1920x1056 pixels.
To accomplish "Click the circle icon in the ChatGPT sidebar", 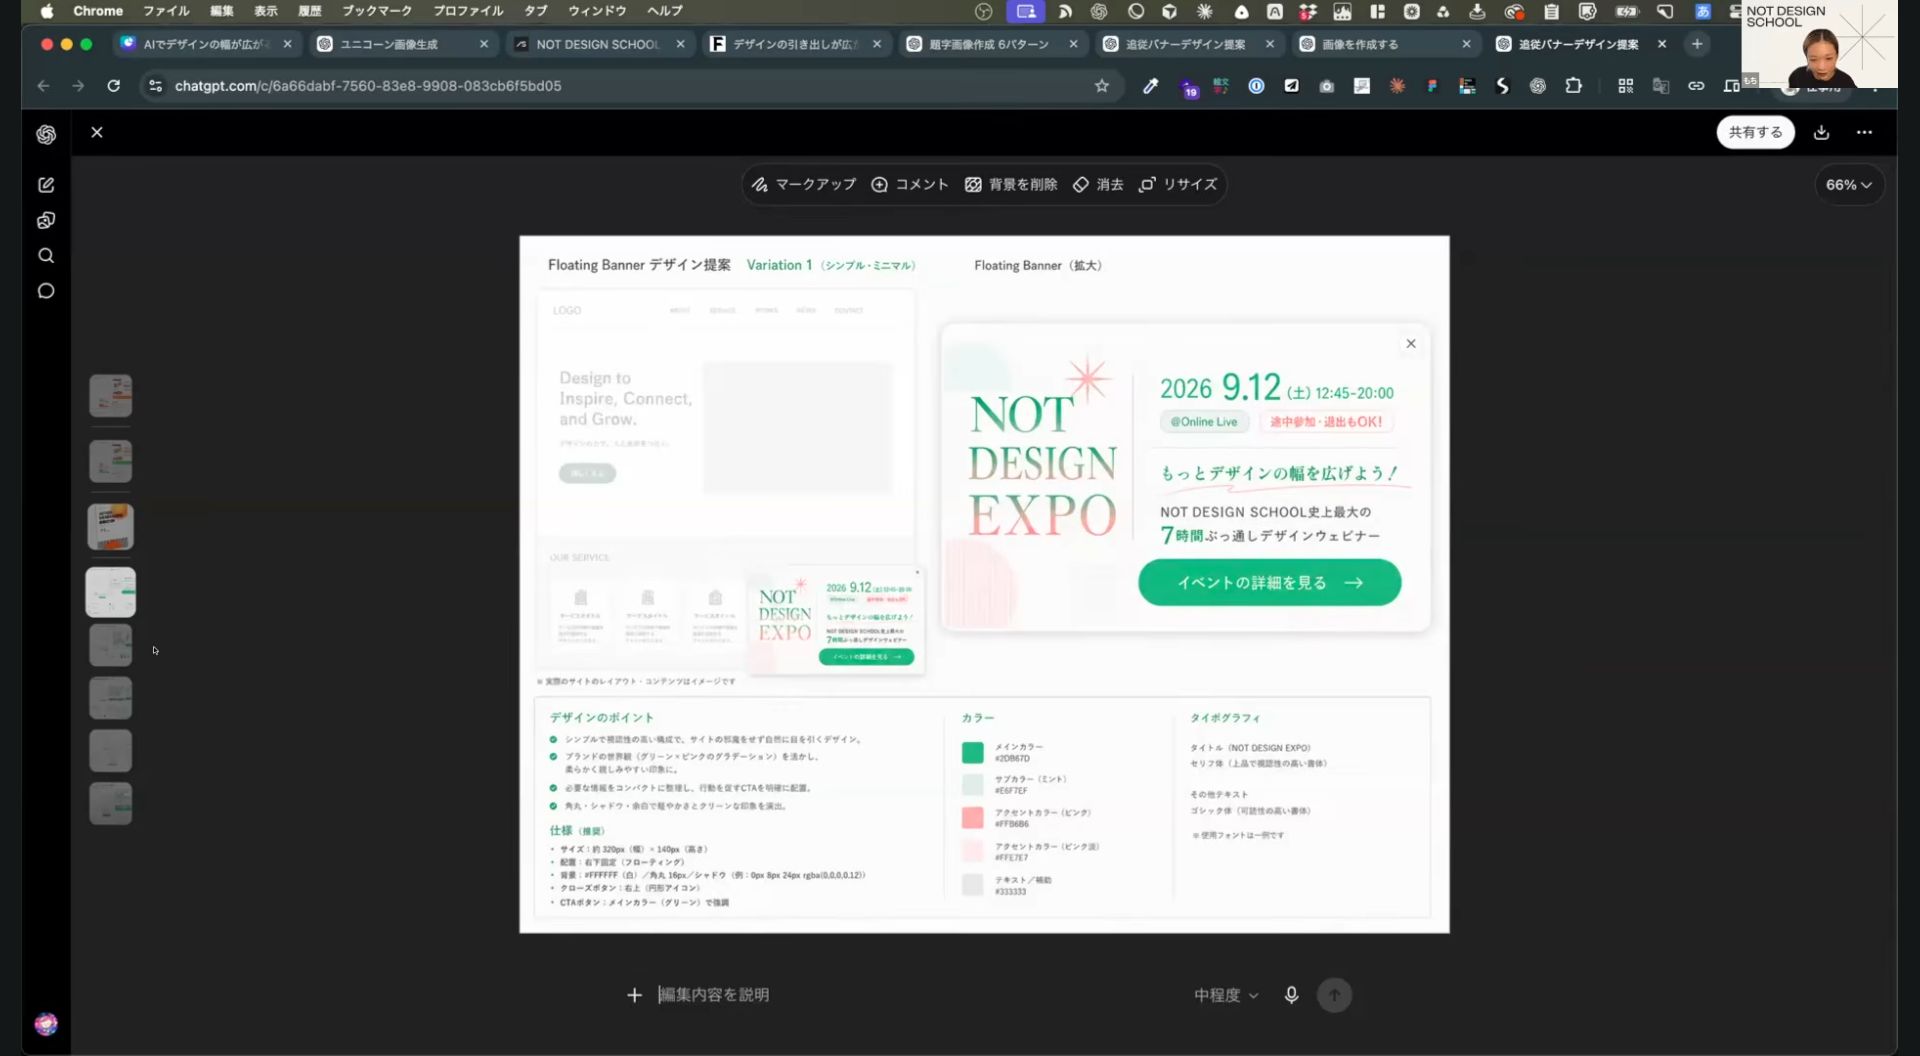I will point(46,291).
